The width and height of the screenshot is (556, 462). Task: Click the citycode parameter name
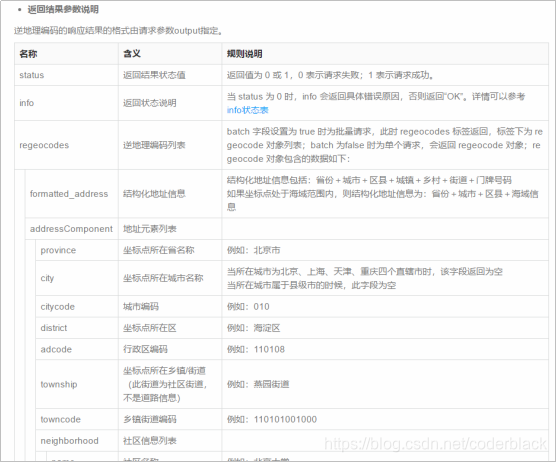click(x=57, y=307)
